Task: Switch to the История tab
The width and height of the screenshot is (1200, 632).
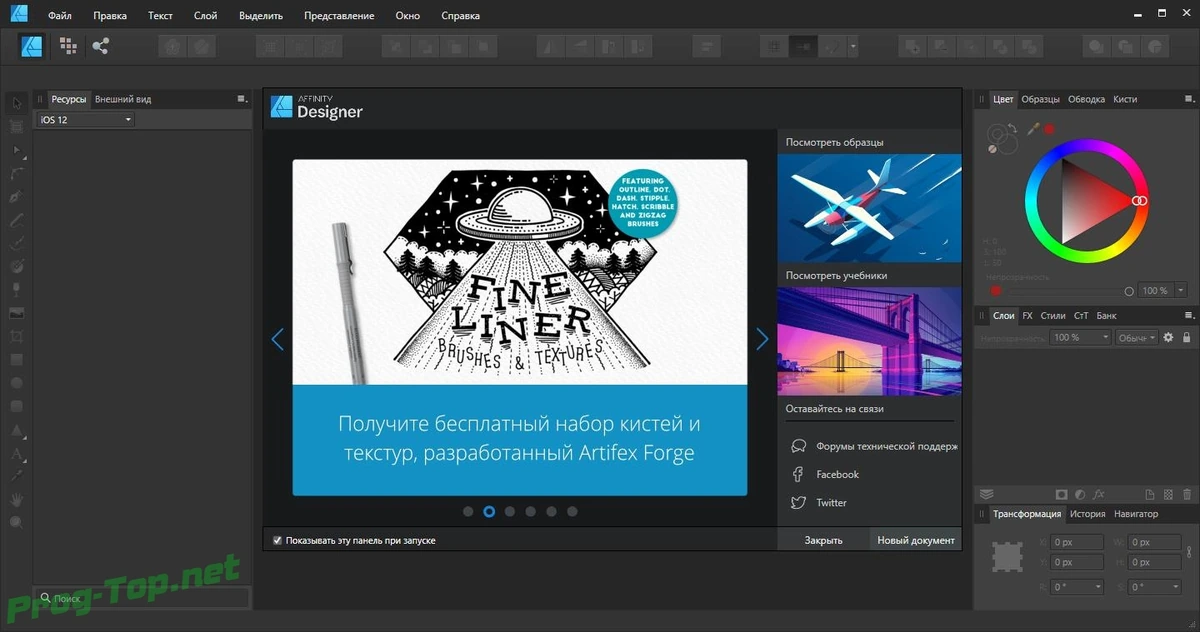Action: pos(1087,514)
